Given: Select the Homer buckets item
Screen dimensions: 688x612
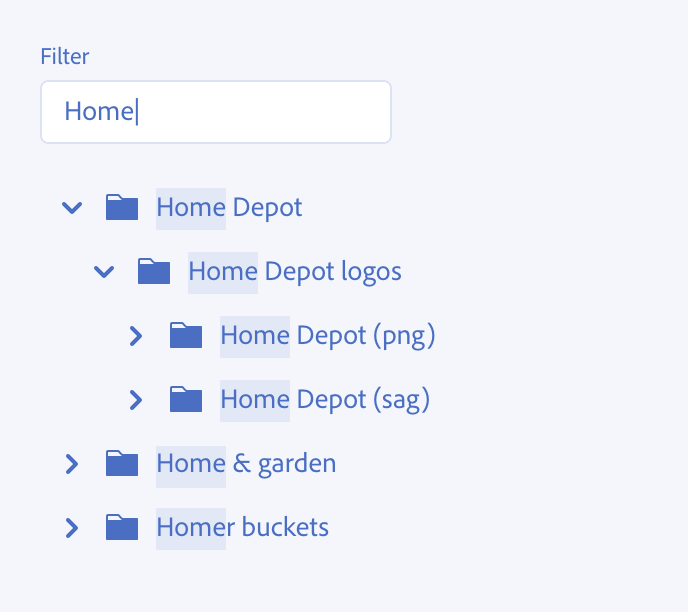Looking at the screenshot, I should [x=242, y=528].
